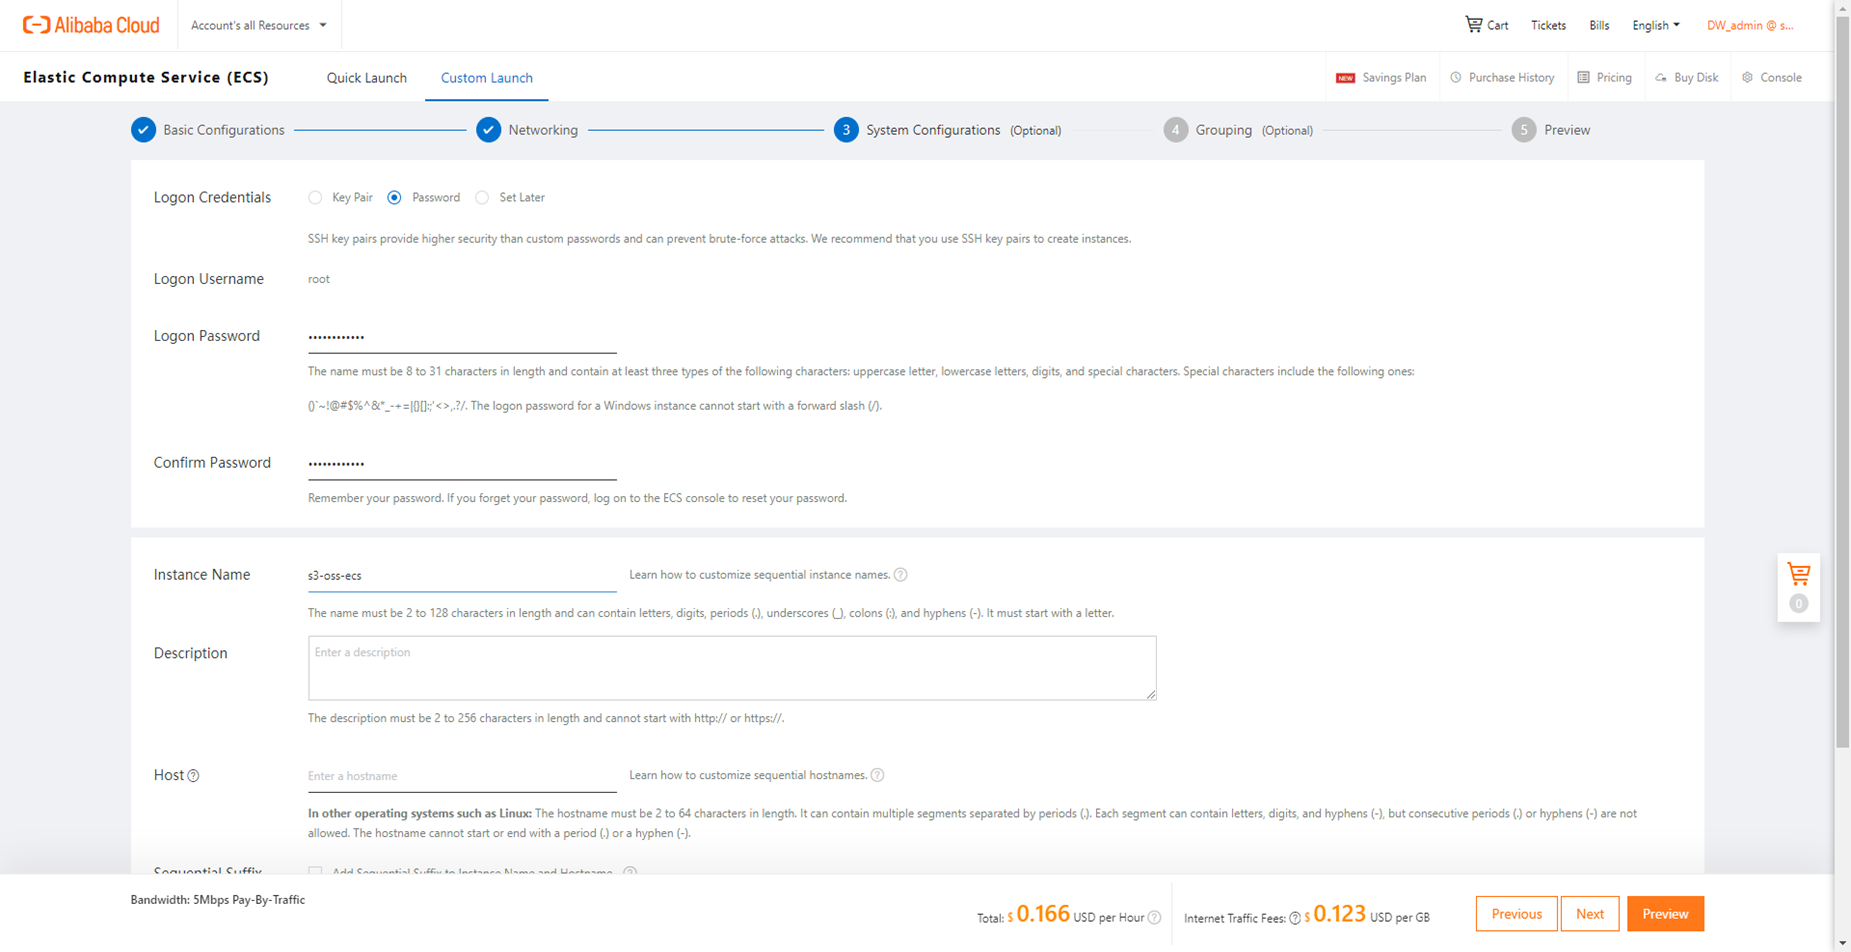Click the scrollbar down arrow
1851x952 pixels.
pyautogui.click(x=1843, y=944)
